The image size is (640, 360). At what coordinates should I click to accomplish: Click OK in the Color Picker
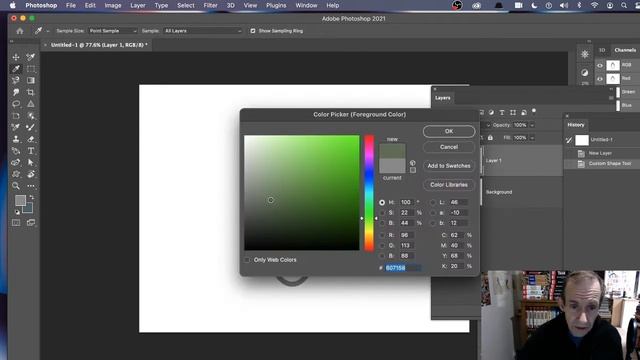coord(449,131)
